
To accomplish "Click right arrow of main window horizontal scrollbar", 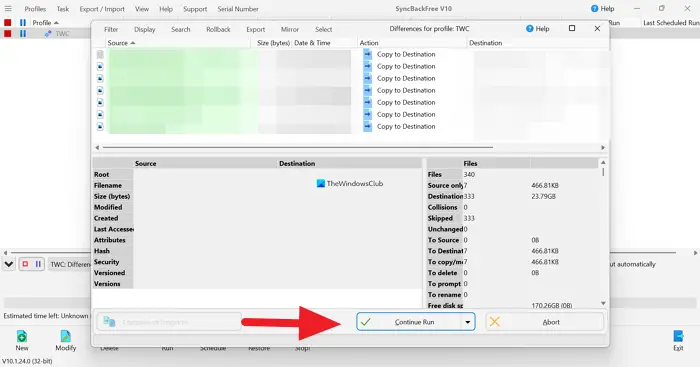I will pos(695,253).
